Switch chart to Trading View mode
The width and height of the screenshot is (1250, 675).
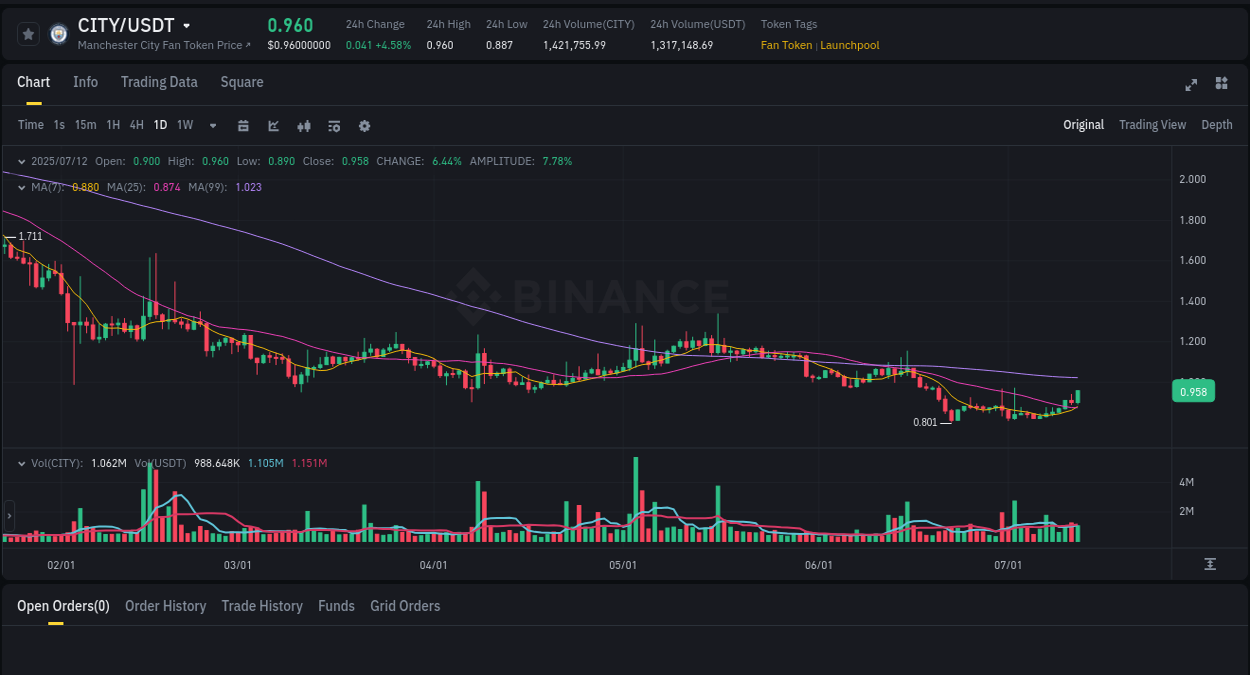(1152, 125)
